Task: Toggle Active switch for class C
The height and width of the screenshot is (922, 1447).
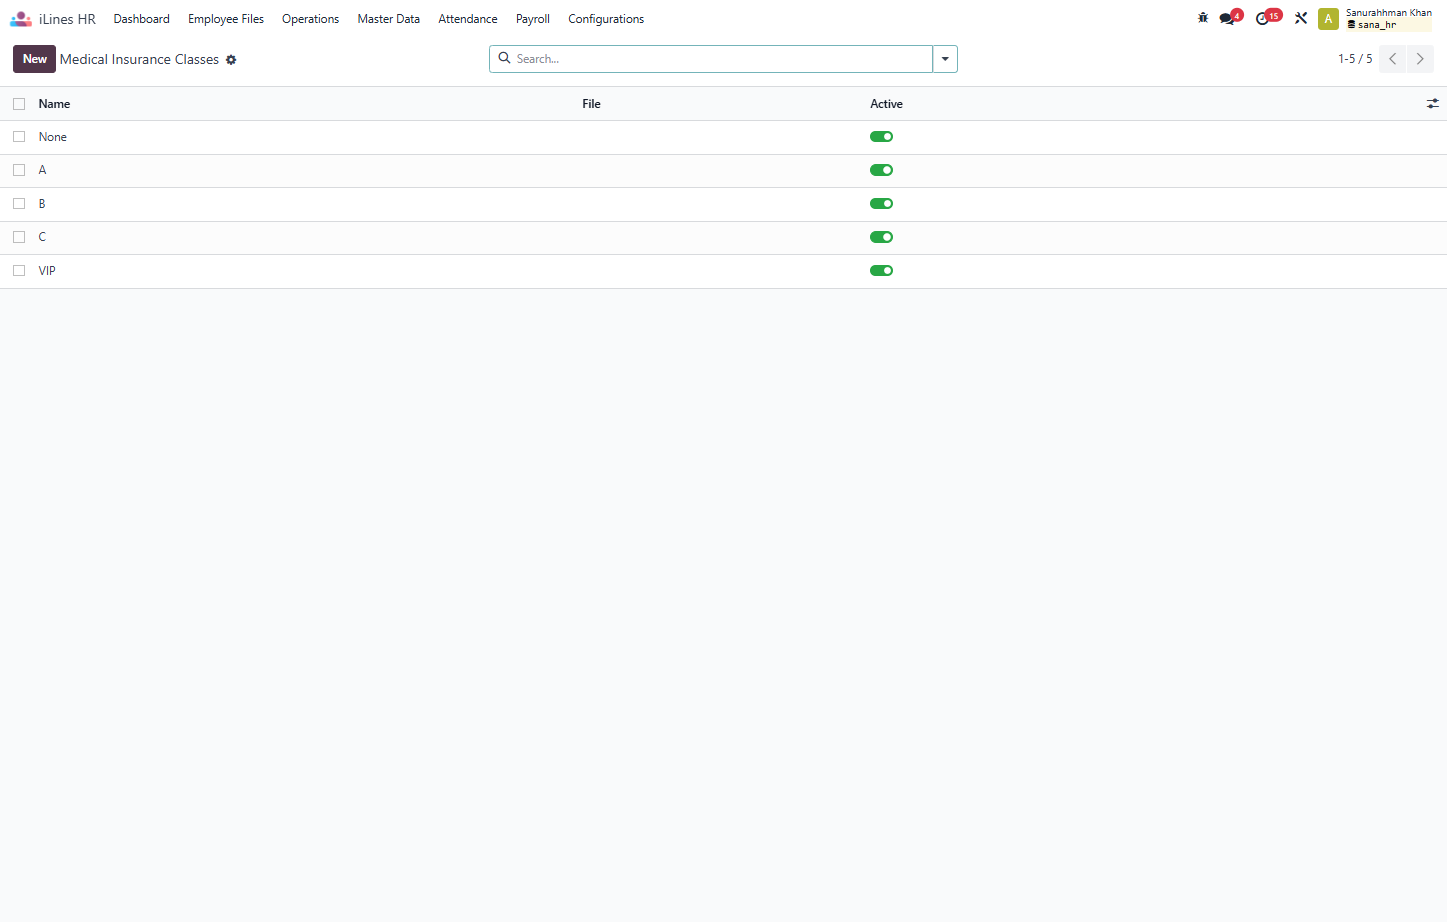Action: pos(881,237)
